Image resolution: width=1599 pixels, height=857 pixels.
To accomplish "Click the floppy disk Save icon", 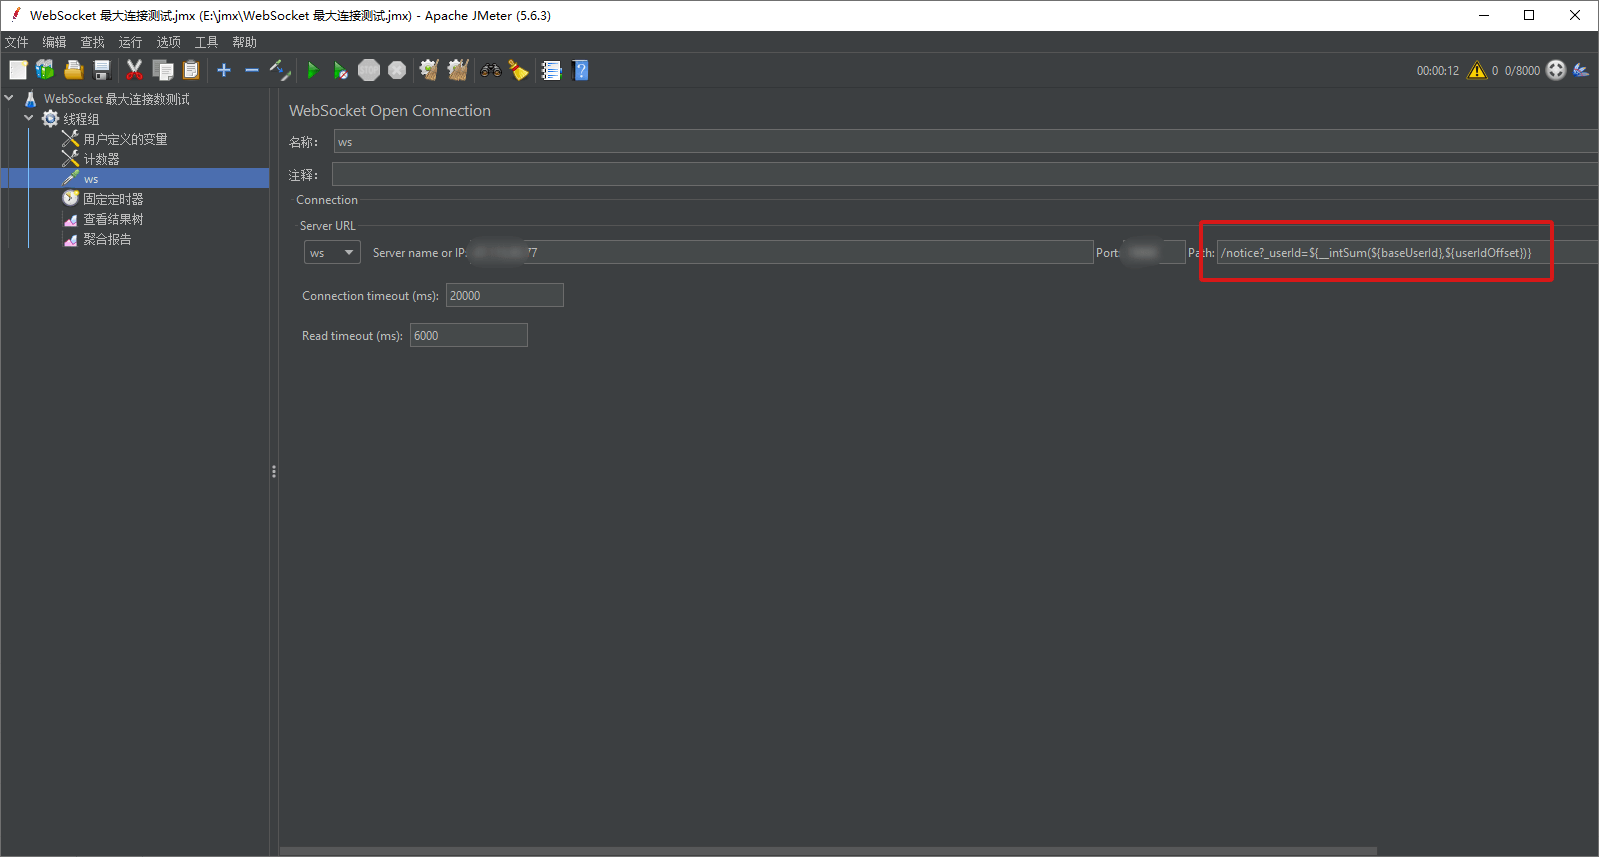I will [102, 70].
